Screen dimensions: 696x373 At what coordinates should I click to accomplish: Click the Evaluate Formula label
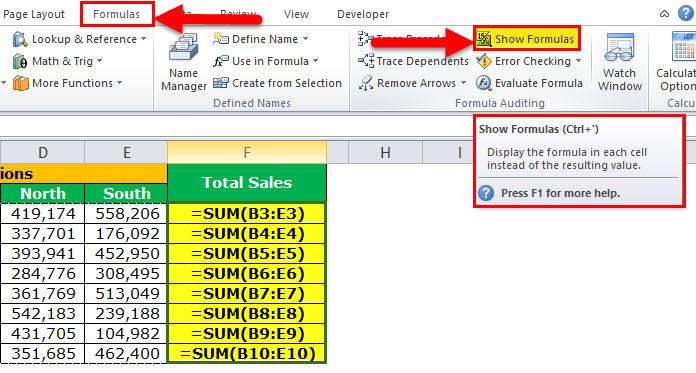[x=538, y=83]
